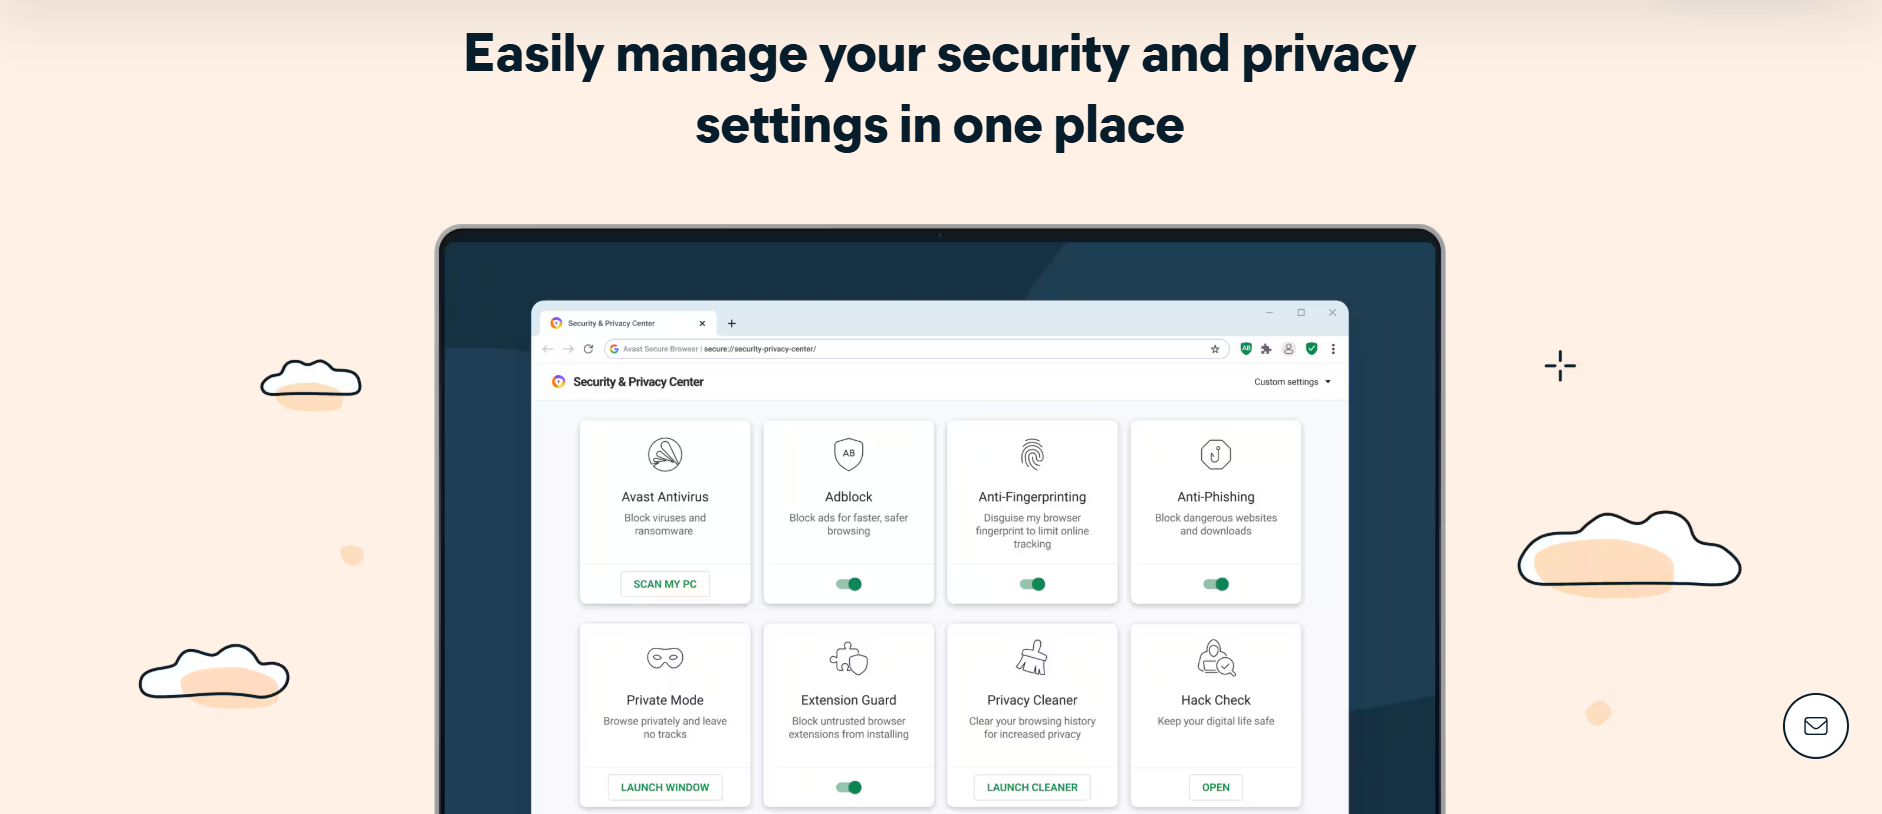Viewport: 1882px width, 814px height.
Task: Click the 'Security & Privacy Center' page heading
Action: point(638,382)
